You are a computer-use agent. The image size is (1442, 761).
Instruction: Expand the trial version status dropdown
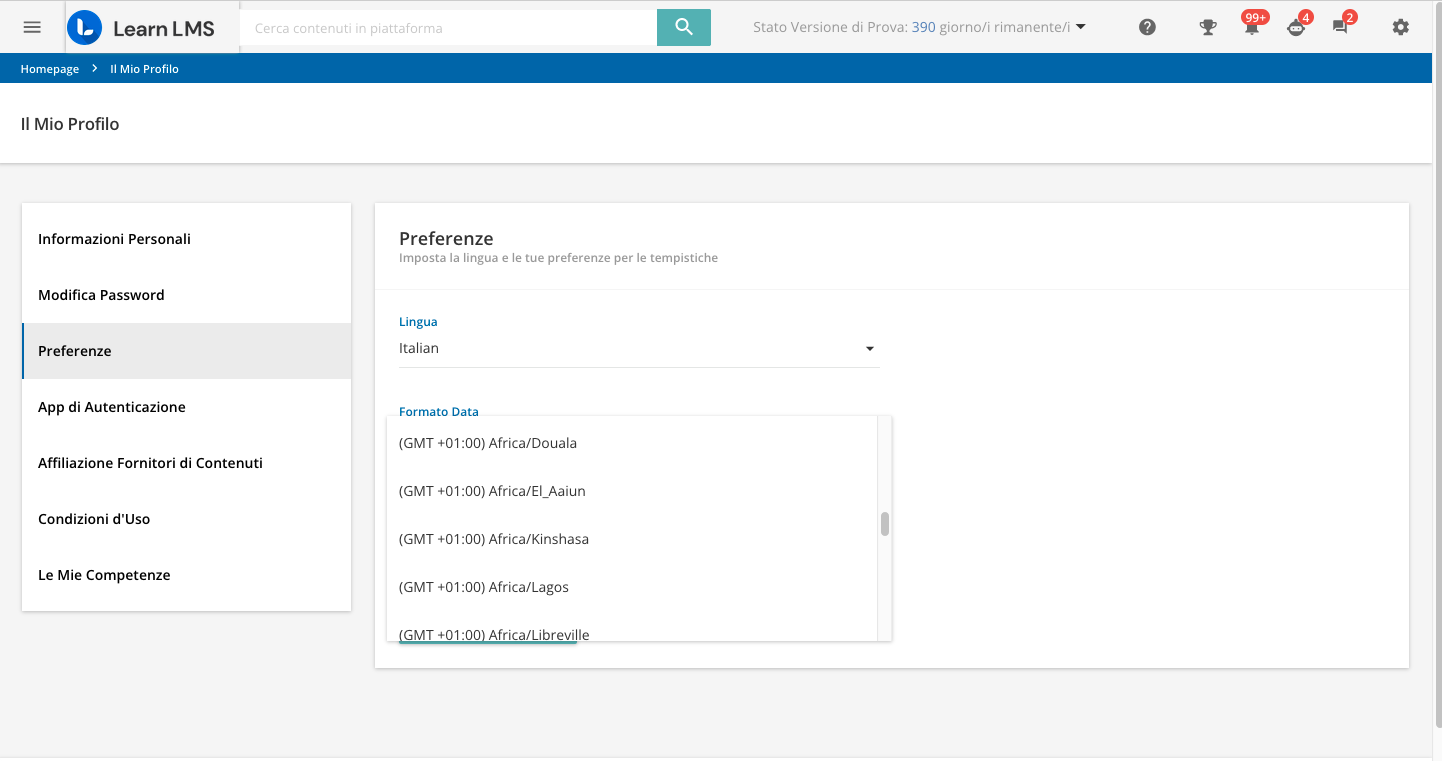point(919,28)
